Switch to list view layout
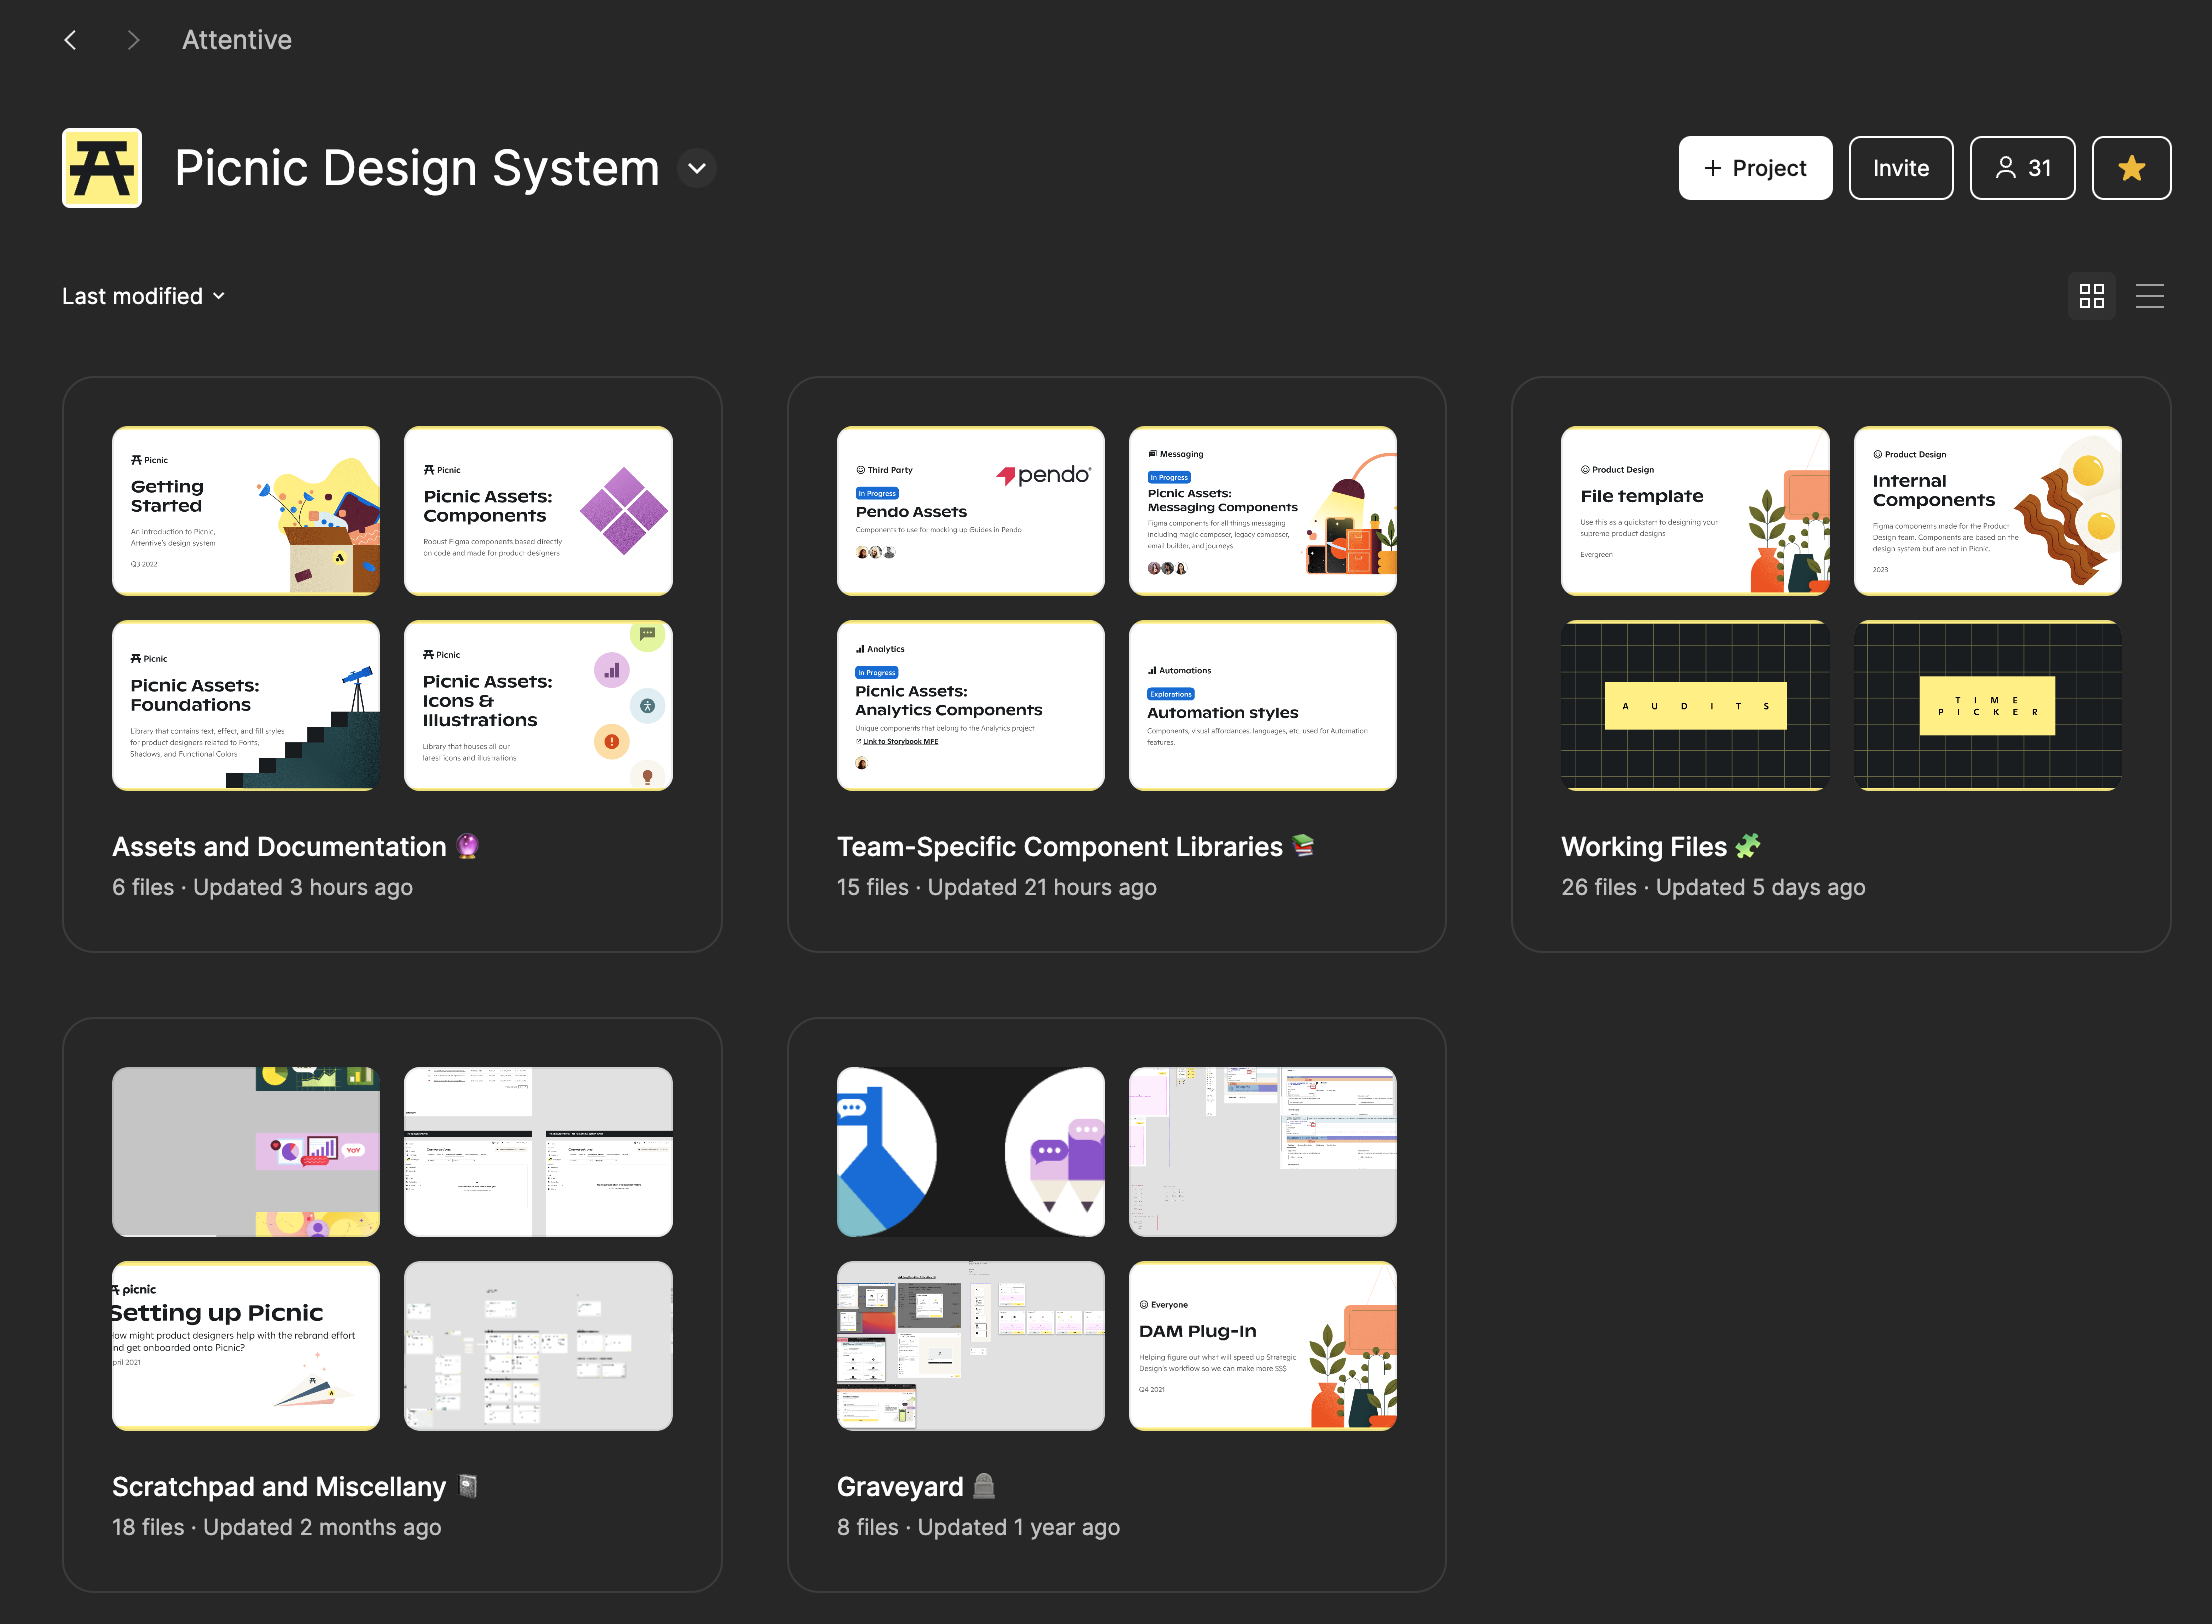Image resolution: width=2212 pixels, height=1624 pixels. pos(2149,296)
